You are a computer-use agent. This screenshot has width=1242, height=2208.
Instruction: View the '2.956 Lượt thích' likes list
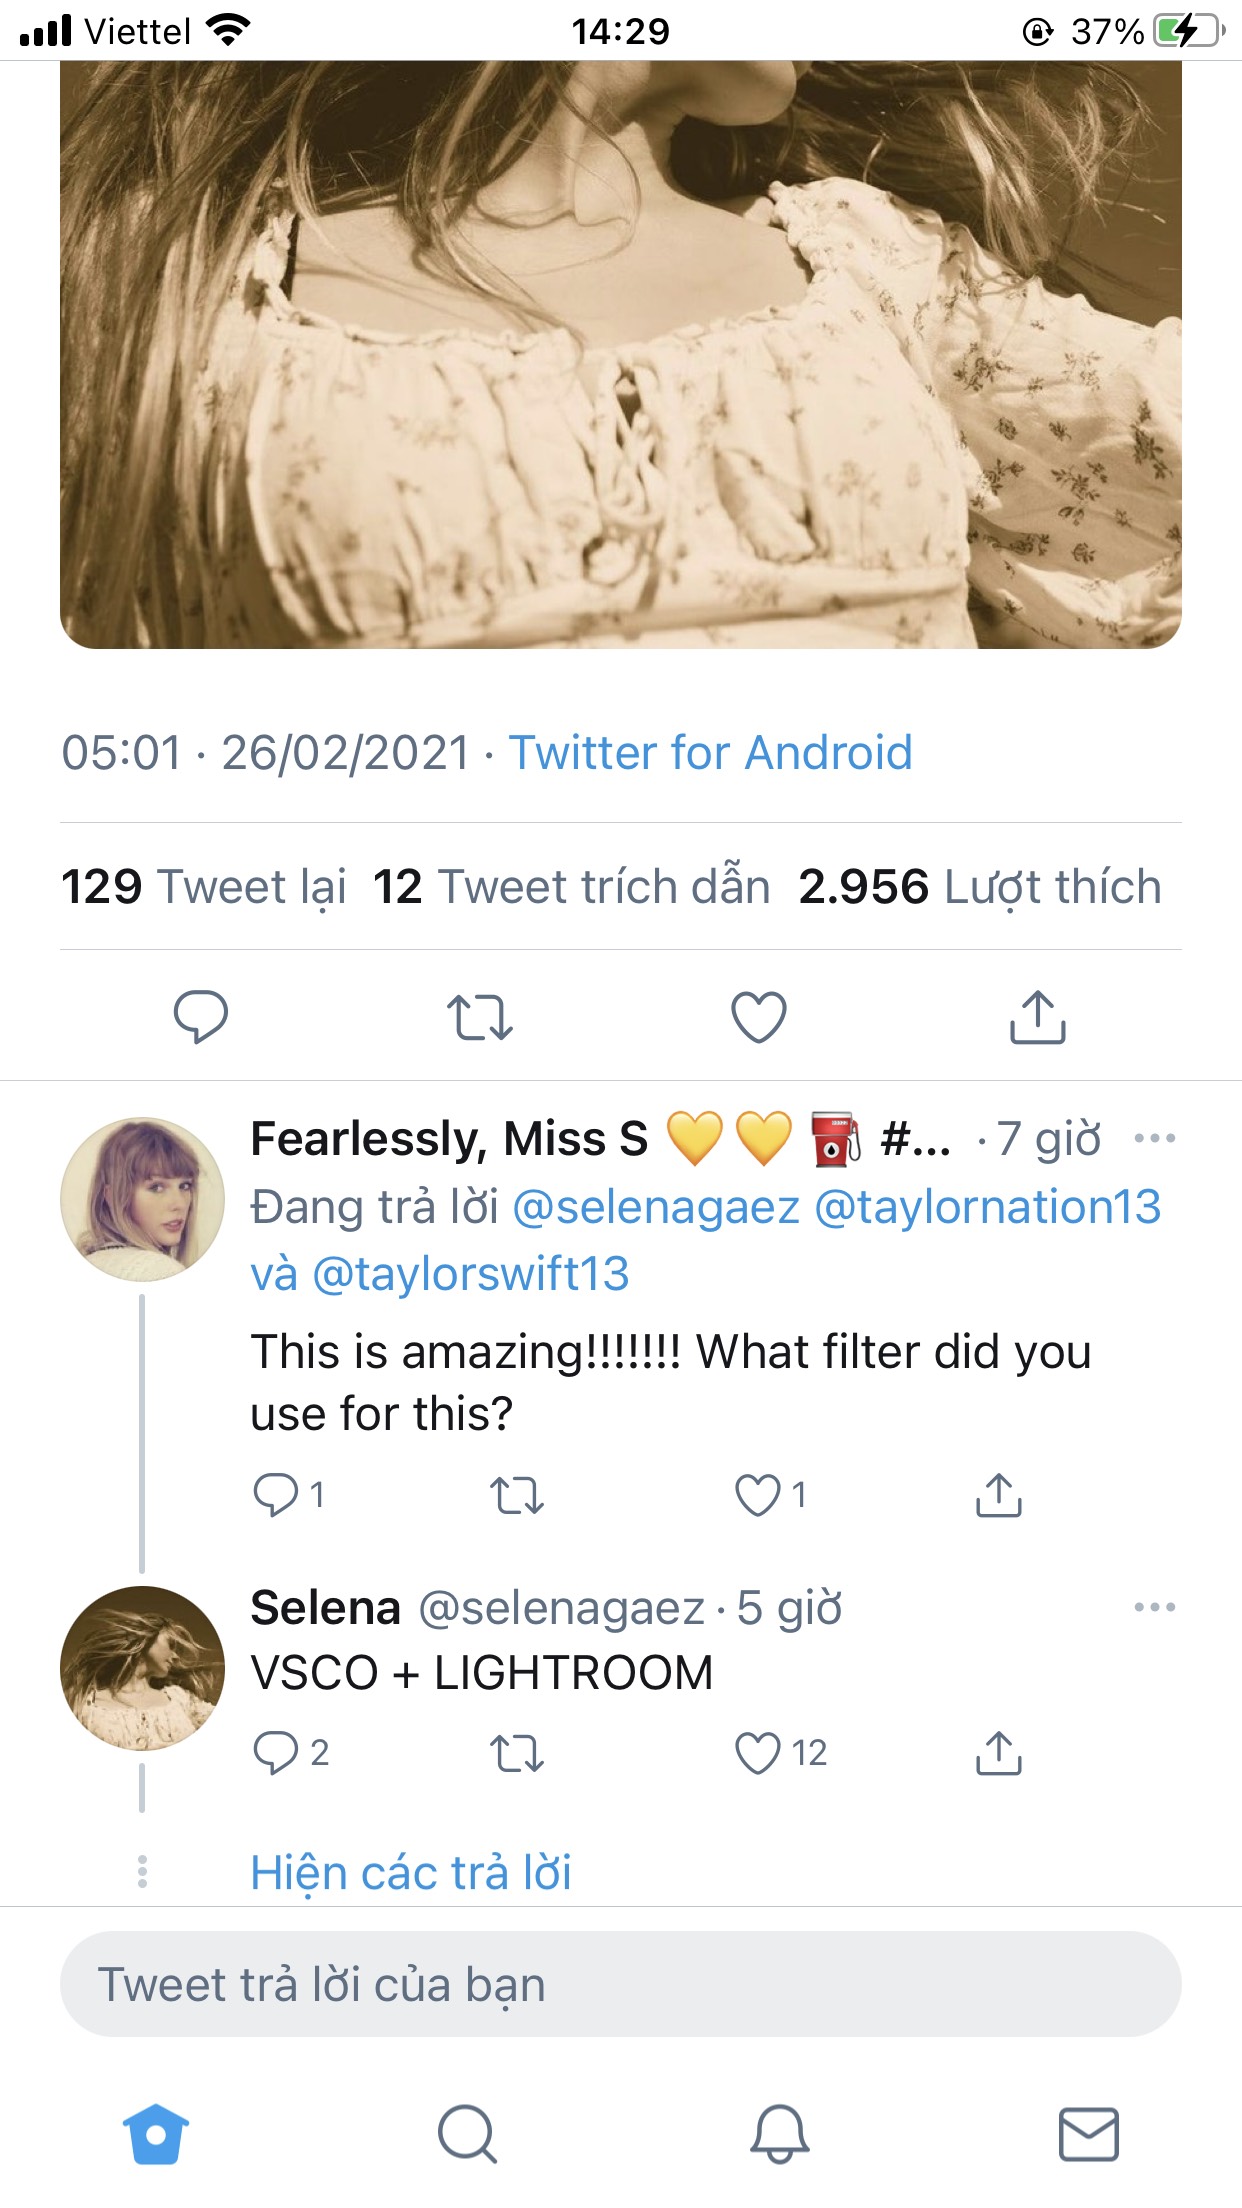[x=980, y=887]
